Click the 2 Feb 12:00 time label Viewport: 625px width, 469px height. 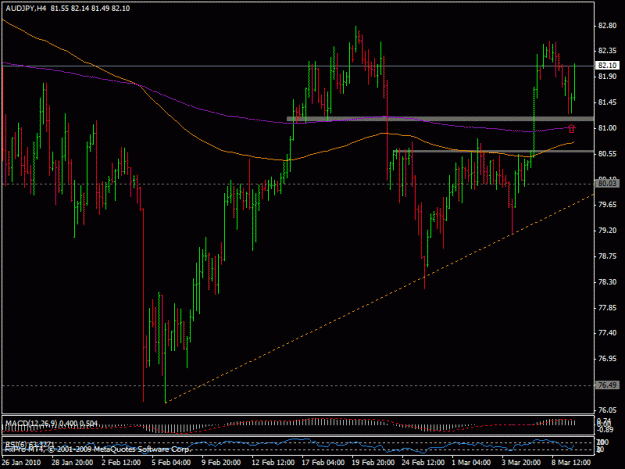coord(121,462)
